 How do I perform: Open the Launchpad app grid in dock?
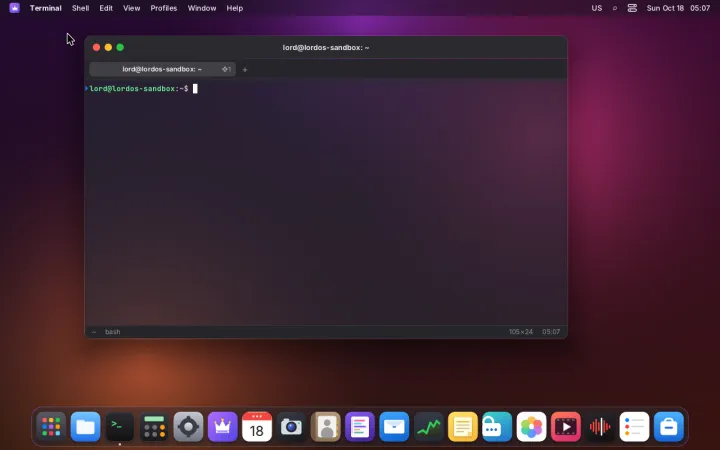[51, 427]
